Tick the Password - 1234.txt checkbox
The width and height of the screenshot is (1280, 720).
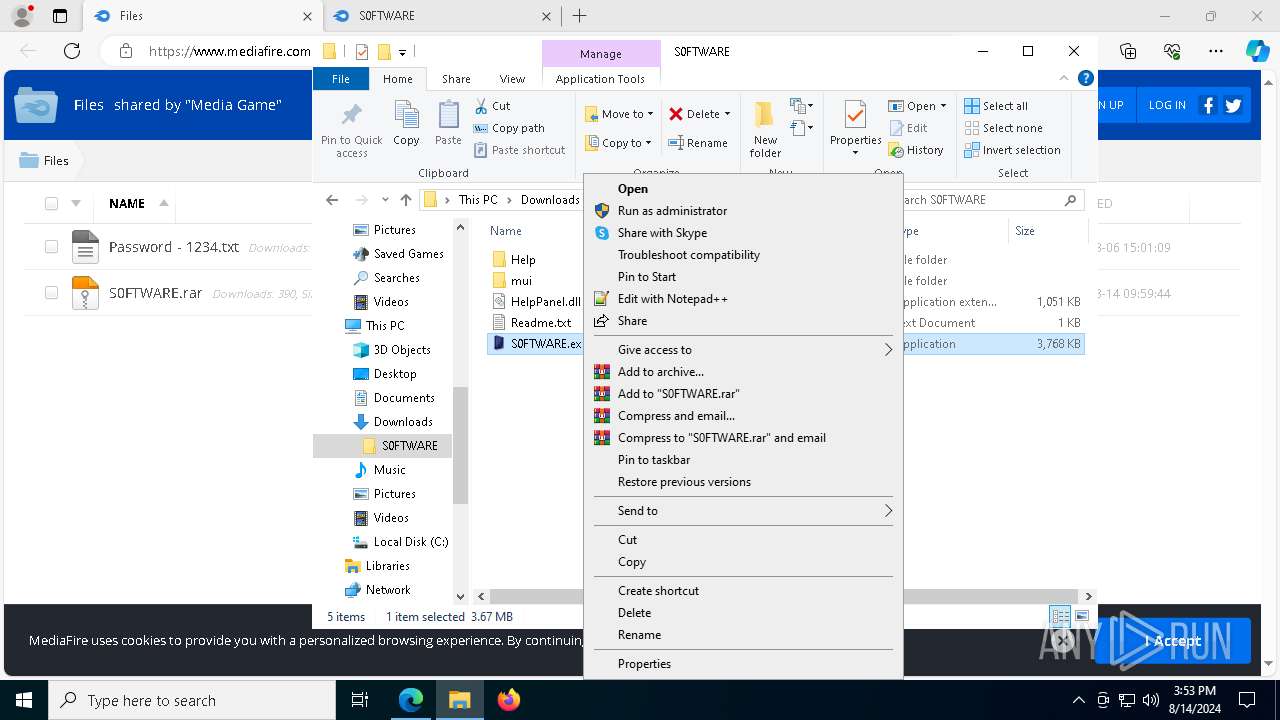tap(51, 247)
